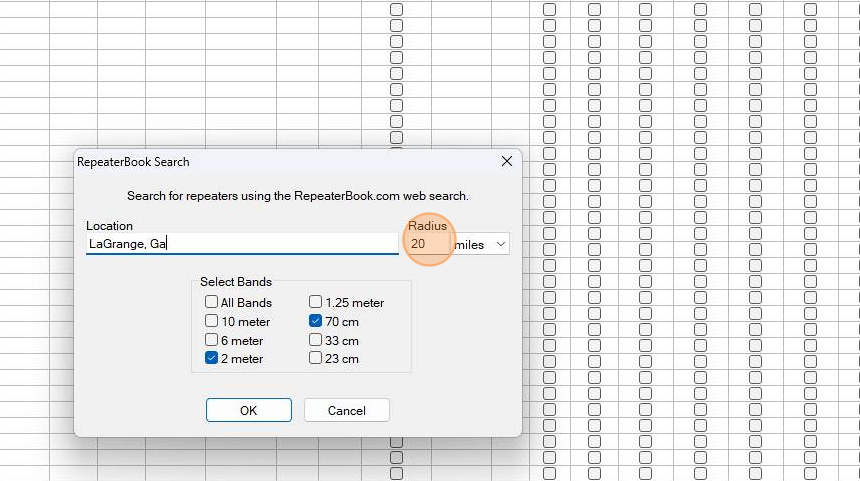Toggle the 33 cm band checkbox
860x481 pixels.
coord(315,340)
